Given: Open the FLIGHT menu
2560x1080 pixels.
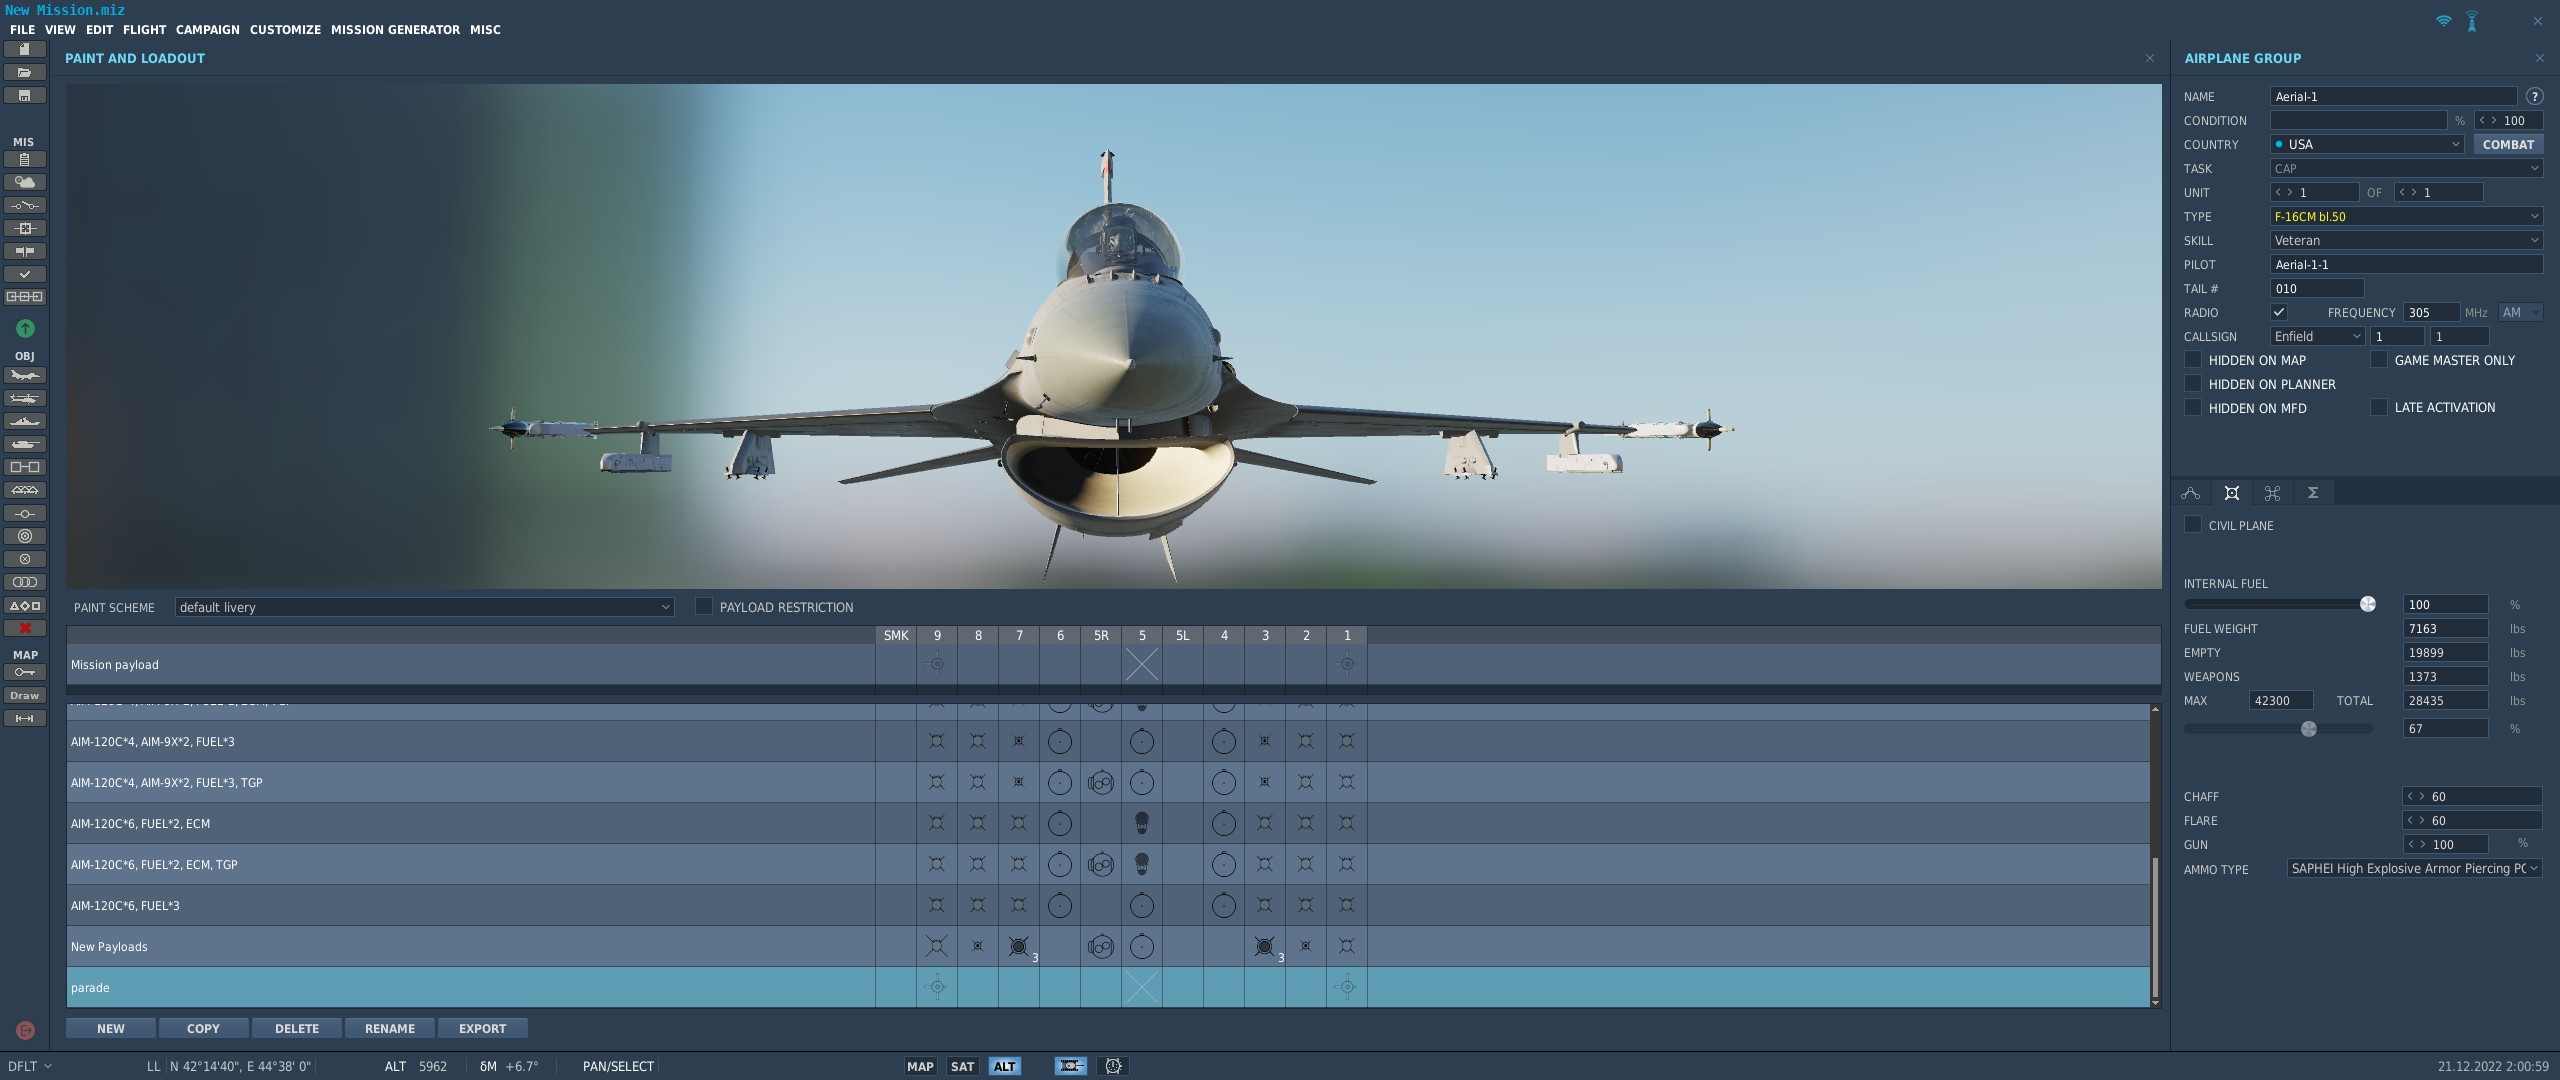Looking at the screenshot, I should 144,29.
